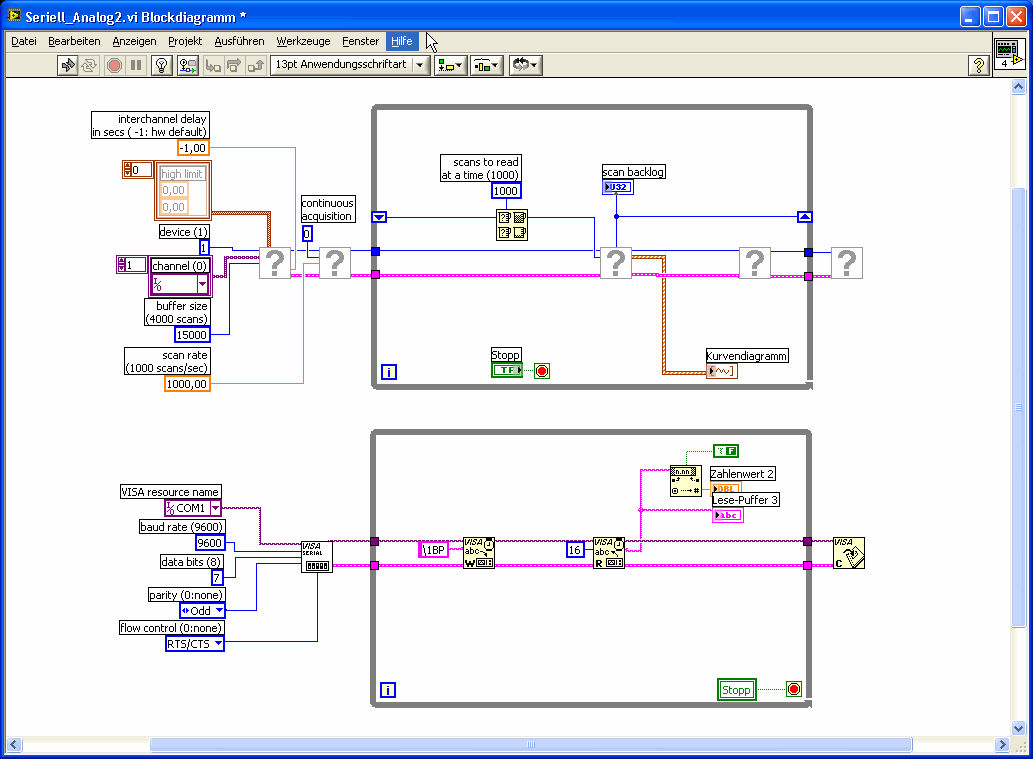Open the context help question mark

(x=980, y=65)
